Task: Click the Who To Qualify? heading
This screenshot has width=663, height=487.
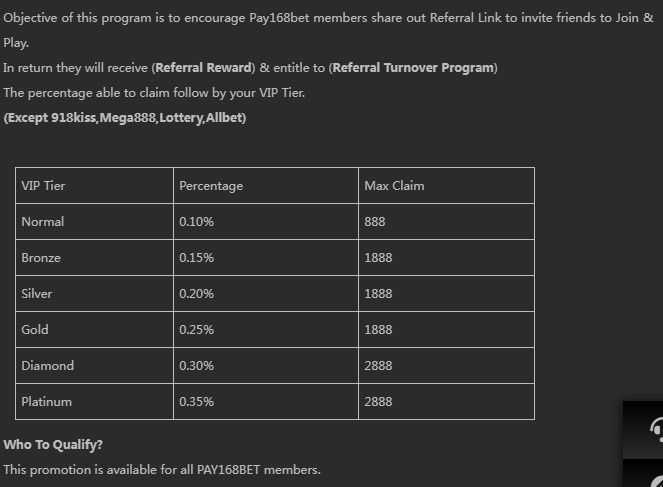Action: (x=53, y=444)
